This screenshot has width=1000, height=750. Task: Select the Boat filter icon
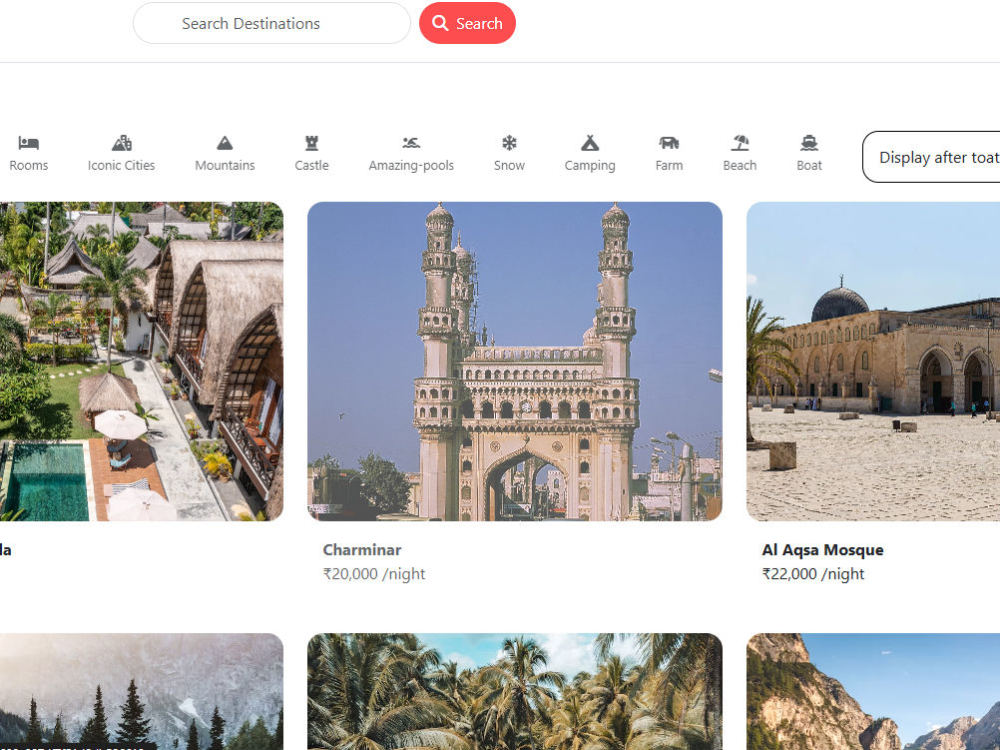[809, 143]
